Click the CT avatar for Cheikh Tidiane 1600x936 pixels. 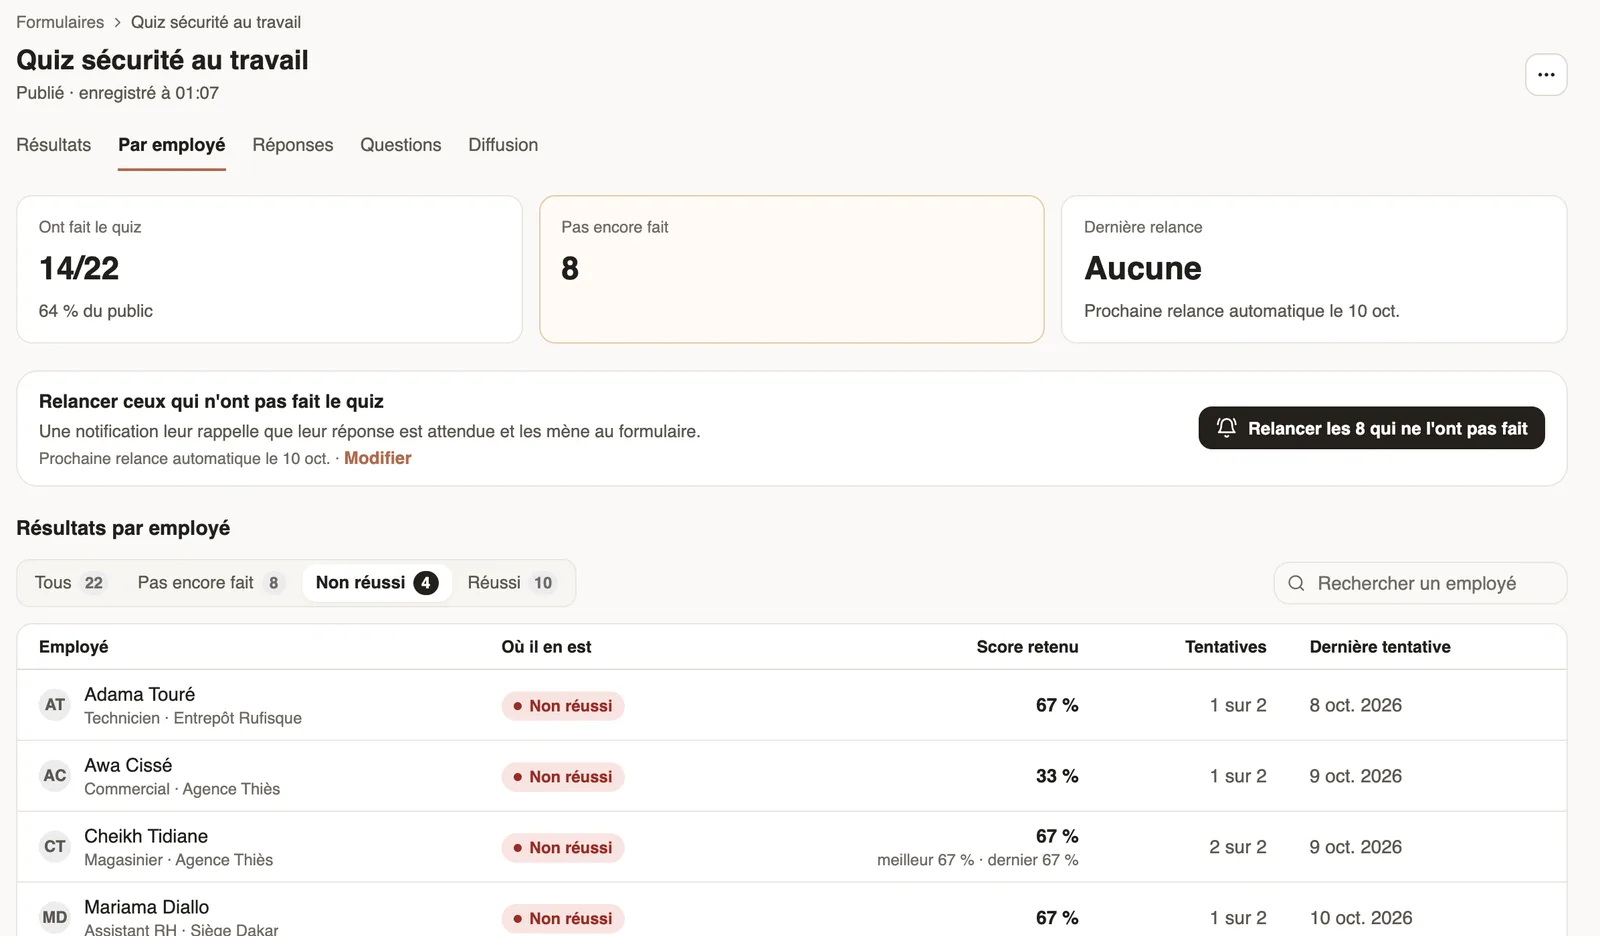tap(55, 847)
